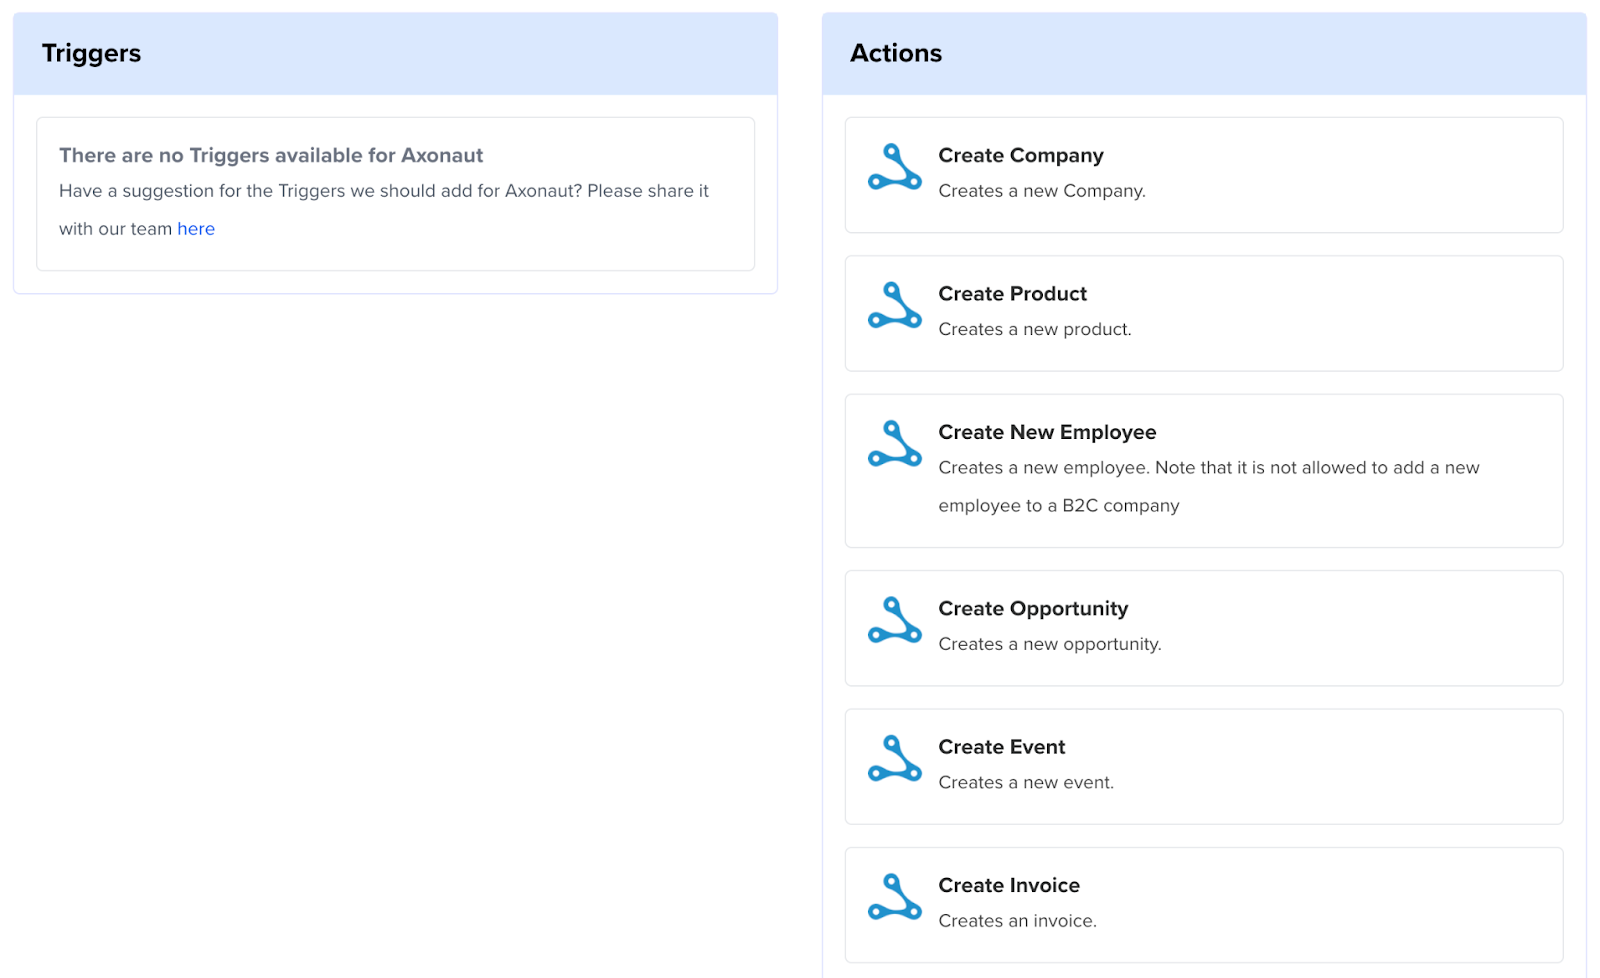Select the Create Event action title

(x=1002, y=747)
